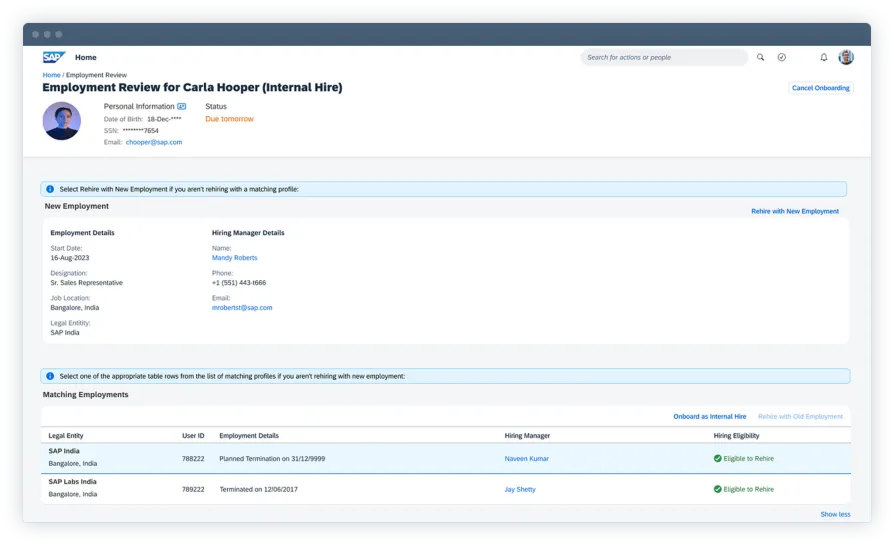Viewport: 894px width, 545px height.
Task: Open the user profile avatar menu
Action: (x=846, y=58)
